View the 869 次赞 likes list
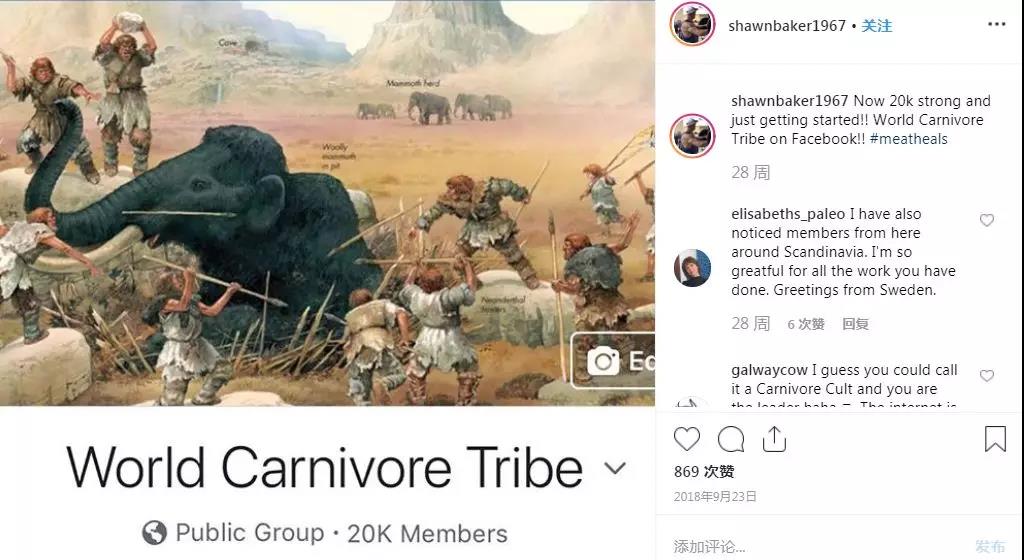 pyautogui.click(x=704, y=471)
